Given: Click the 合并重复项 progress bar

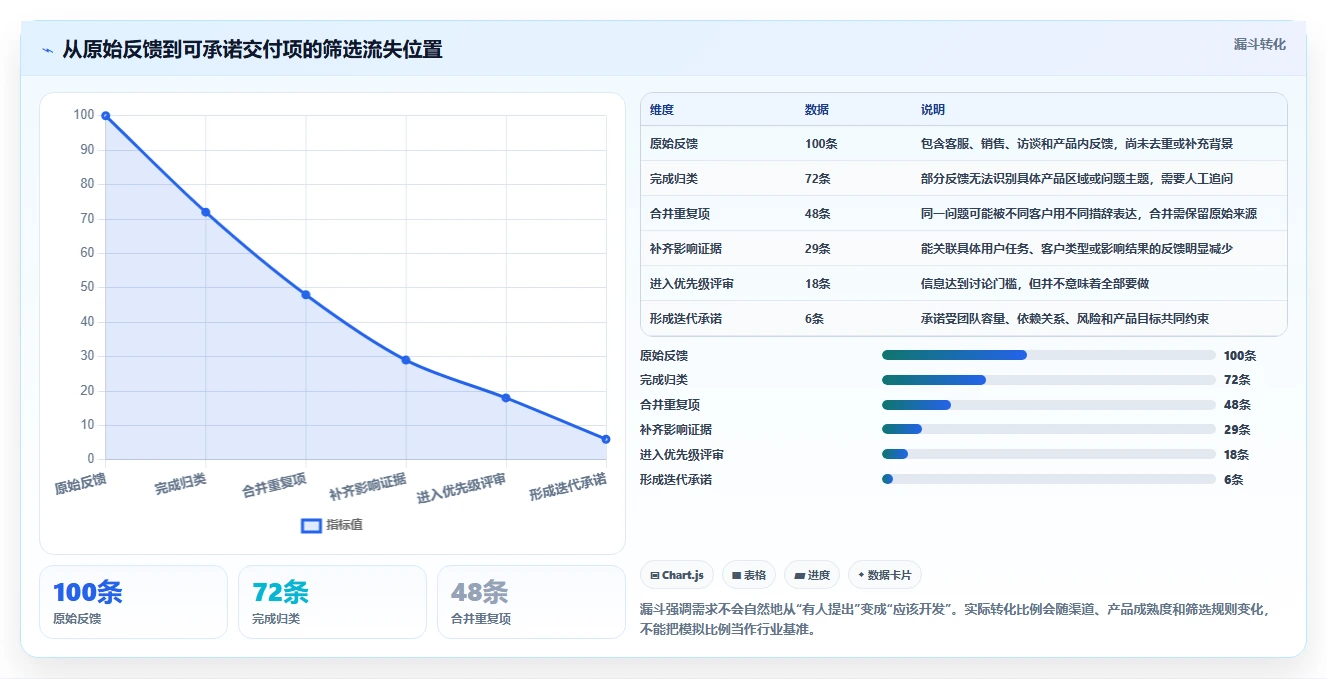Looking at the screenshot, I should point(1048,405).
